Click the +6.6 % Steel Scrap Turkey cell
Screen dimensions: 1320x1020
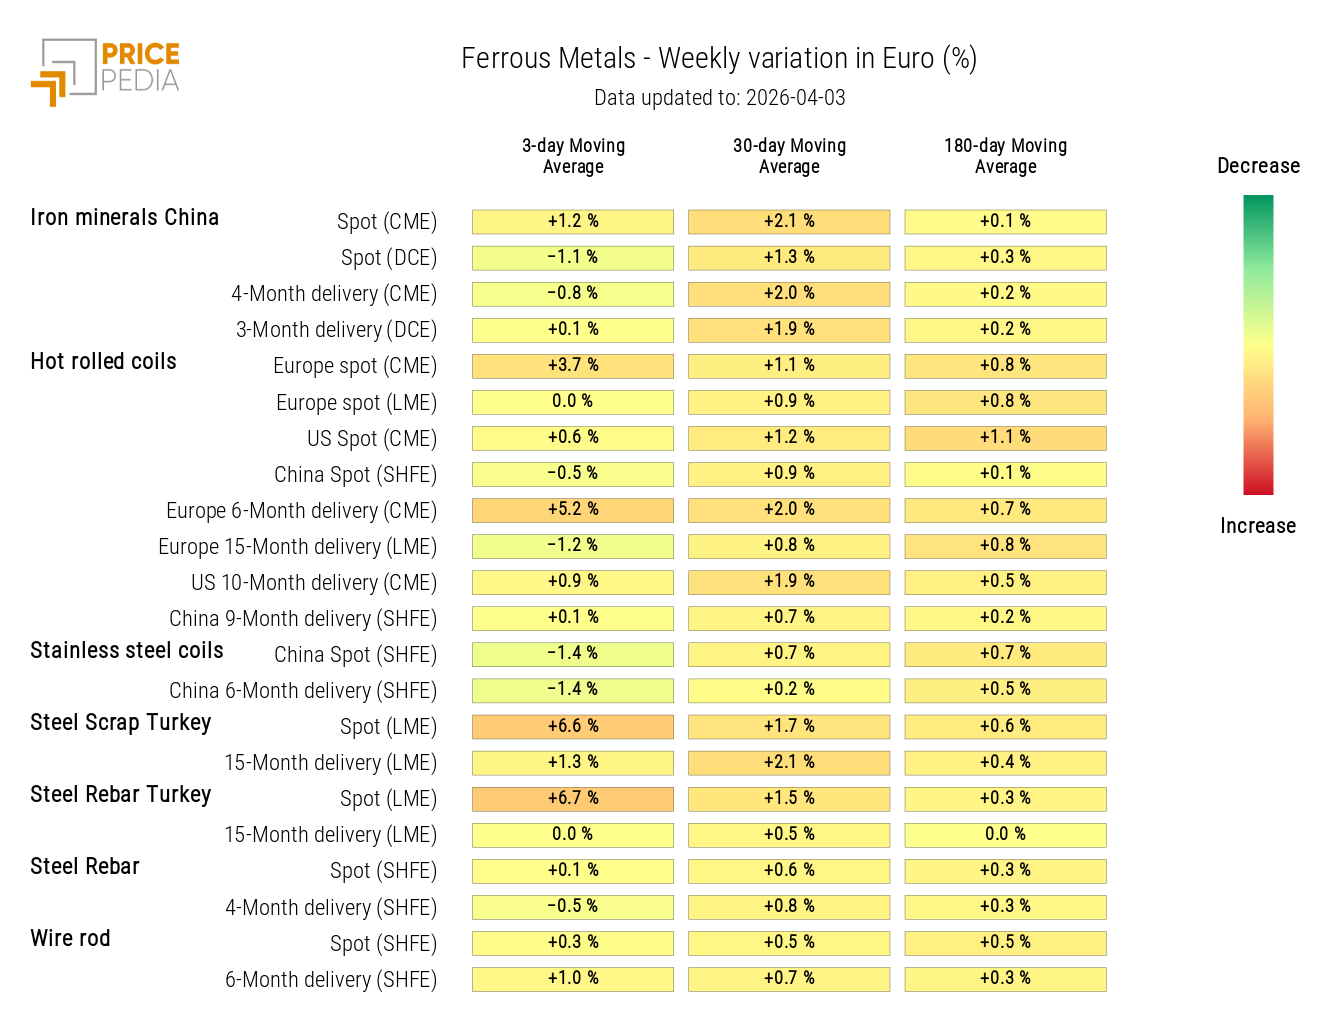coord(573,726)
